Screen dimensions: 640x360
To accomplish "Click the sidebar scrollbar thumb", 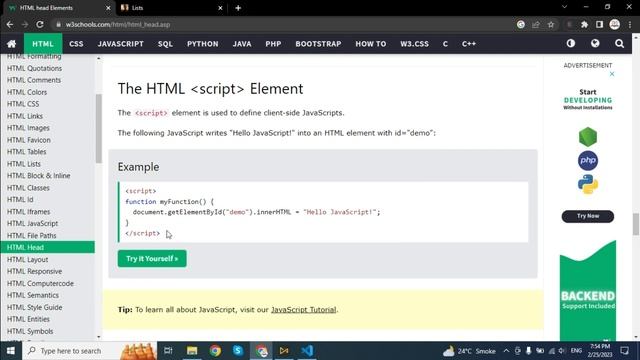I will pos(99,129).
